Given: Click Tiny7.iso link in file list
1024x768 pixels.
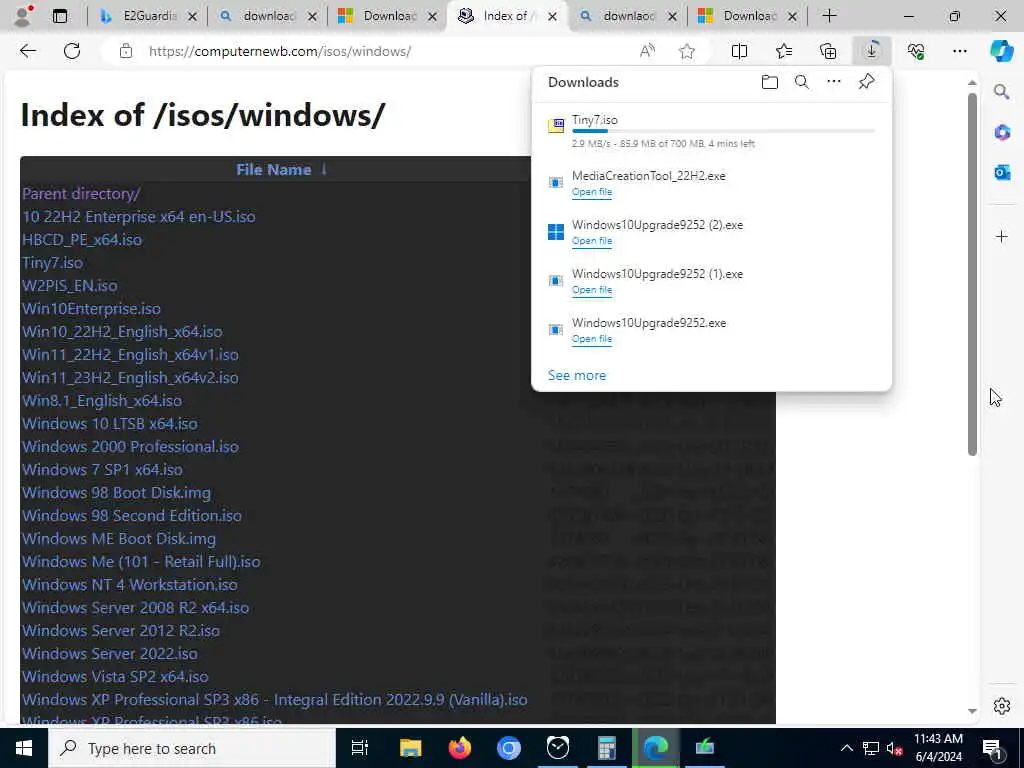Looking at the screenshot, I should (52, 263).
